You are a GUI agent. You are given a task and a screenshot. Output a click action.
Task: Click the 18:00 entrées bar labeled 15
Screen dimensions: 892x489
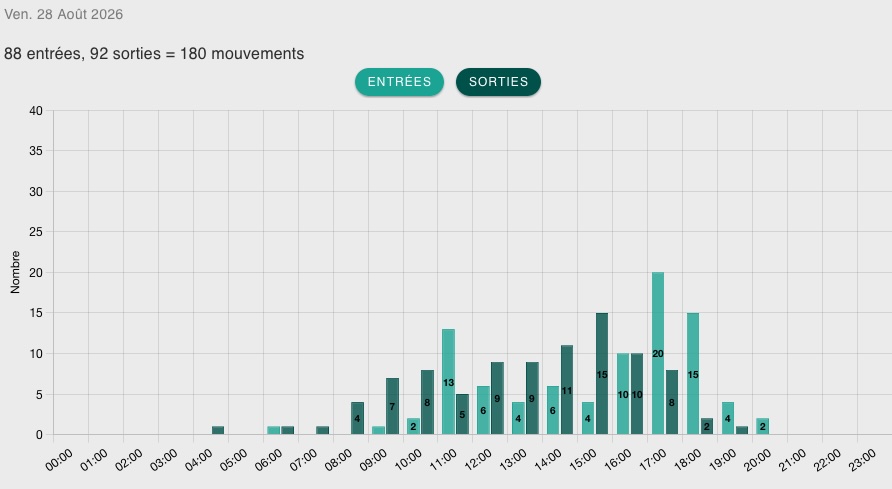point(693,374)
